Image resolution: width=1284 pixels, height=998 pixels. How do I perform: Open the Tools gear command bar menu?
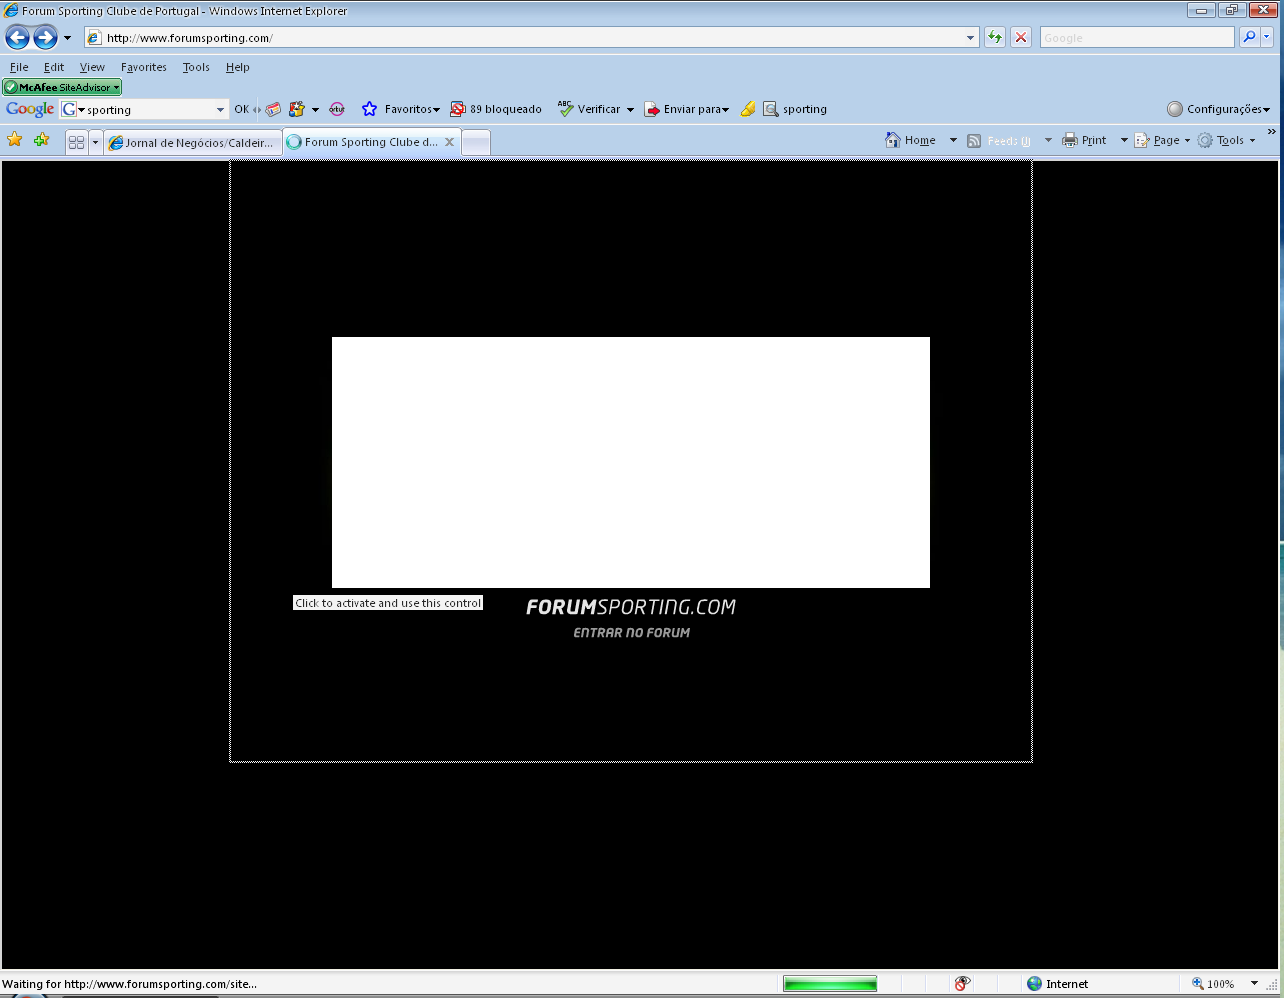(1226, 141)
